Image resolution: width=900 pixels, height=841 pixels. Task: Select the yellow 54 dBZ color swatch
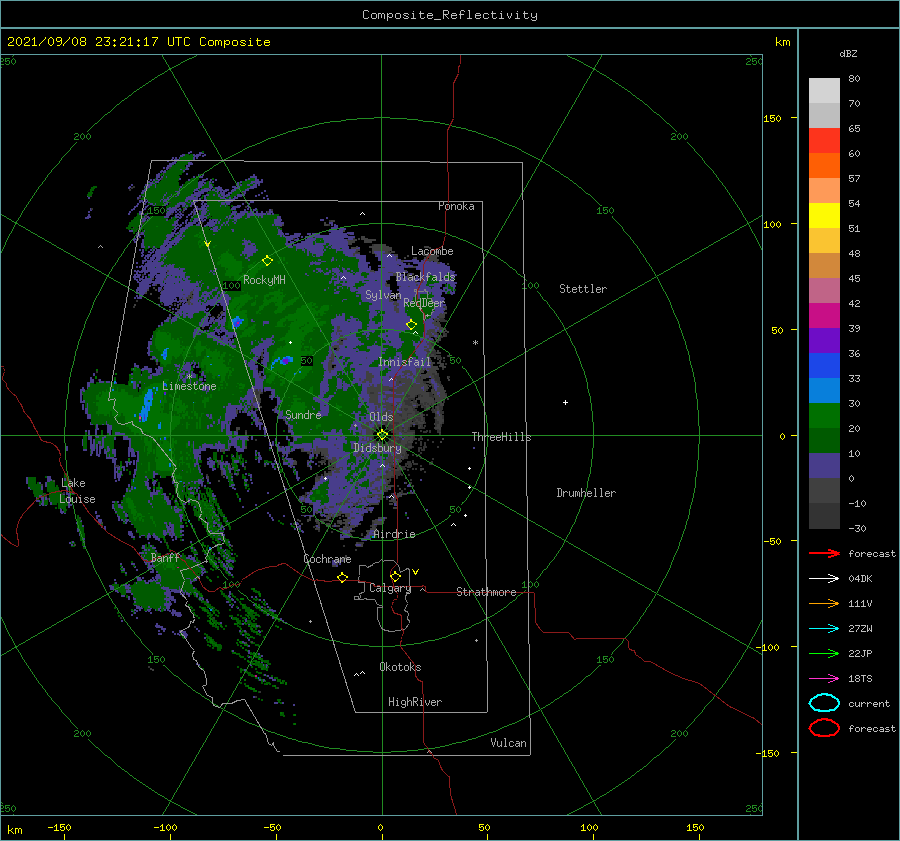click(x=824, y=215)
